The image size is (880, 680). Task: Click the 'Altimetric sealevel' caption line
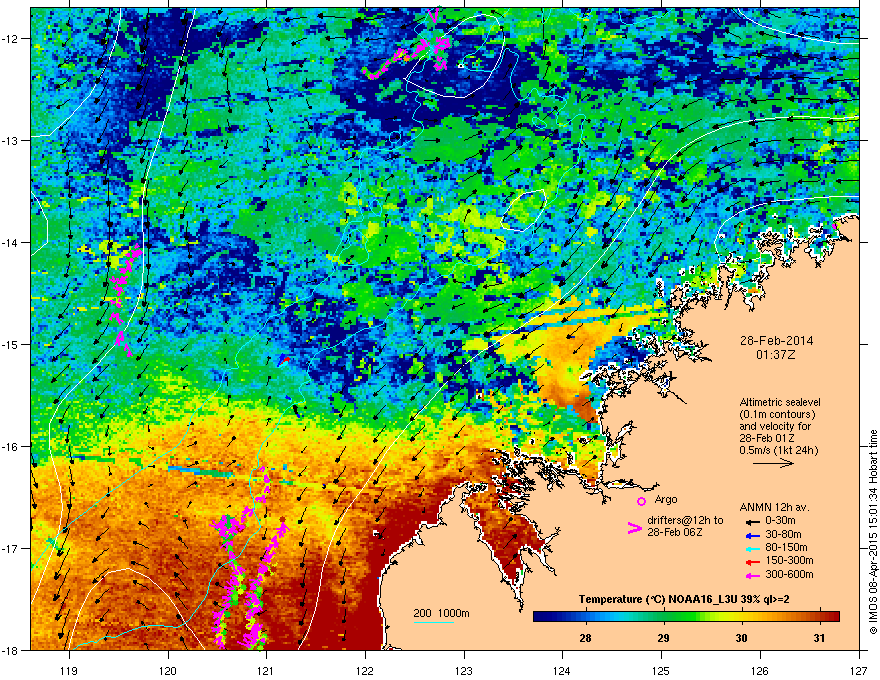(x=780, y=402)
